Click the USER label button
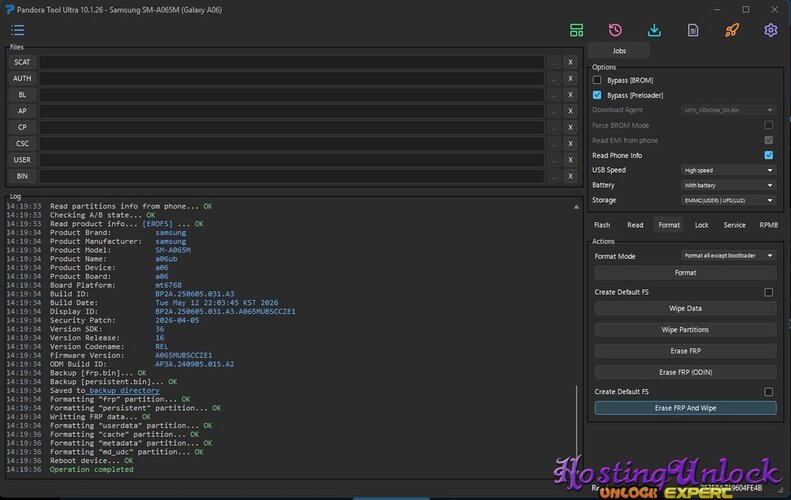This screenshot has width=791, height=500. 22,160
